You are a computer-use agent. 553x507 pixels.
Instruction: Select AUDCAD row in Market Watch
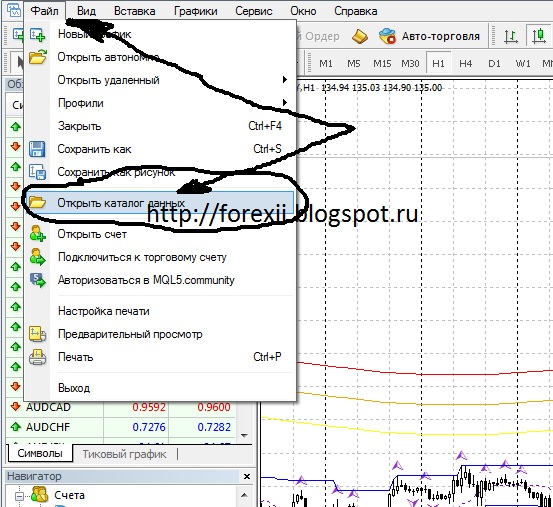(121, 407)
